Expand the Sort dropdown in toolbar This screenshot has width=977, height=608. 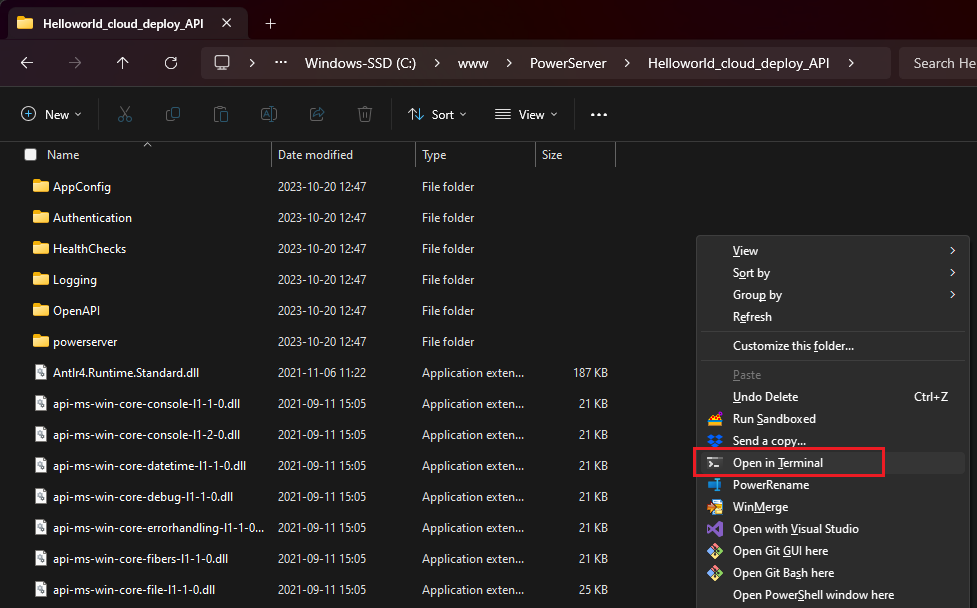(x=438, y=114)
